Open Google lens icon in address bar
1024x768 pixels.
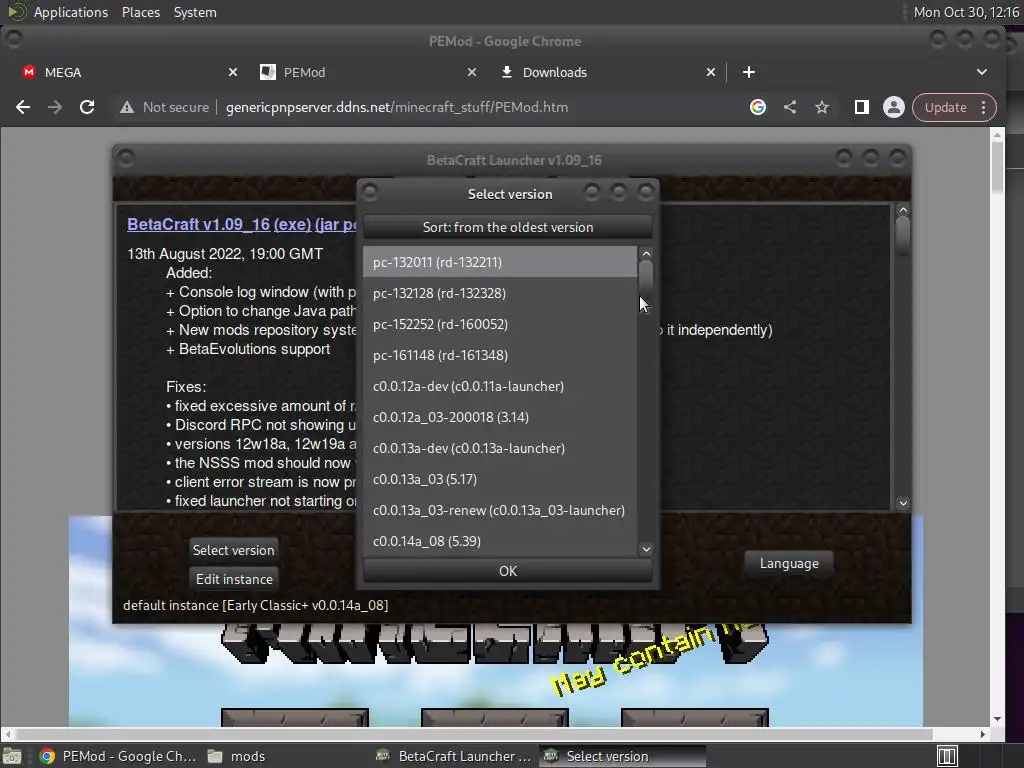758,107
